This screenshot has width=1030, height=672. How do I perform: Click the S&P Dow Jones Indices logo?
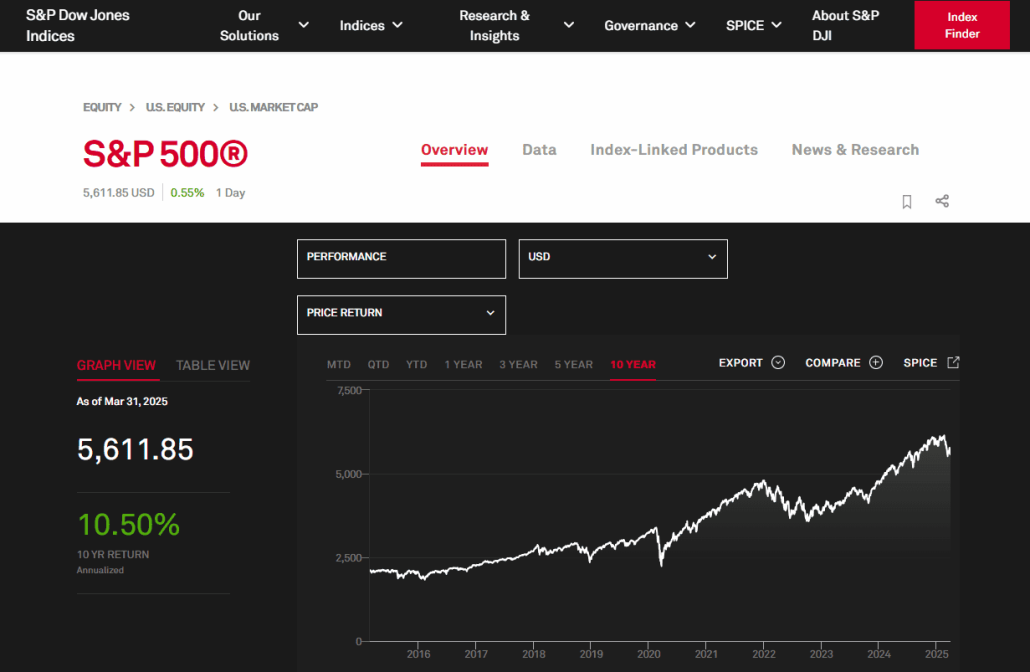(77, 25)
